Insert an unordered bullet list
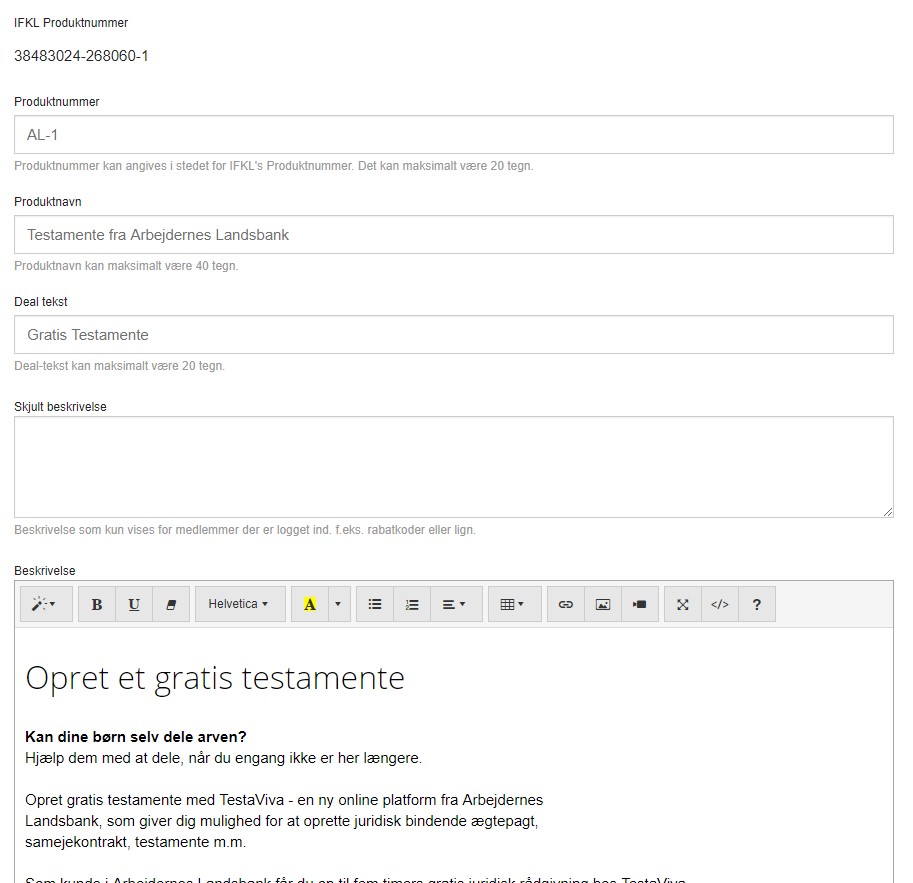 point(375,604)
